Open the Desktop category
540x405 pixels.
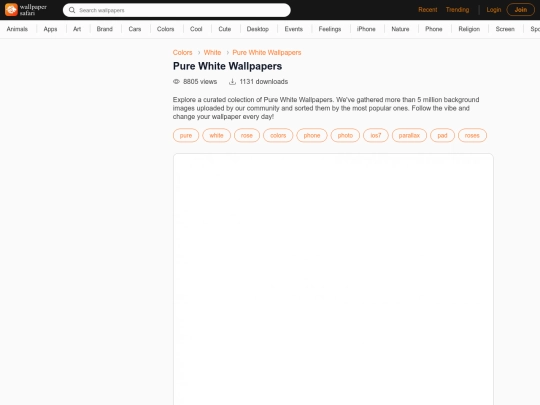[258, 29]
